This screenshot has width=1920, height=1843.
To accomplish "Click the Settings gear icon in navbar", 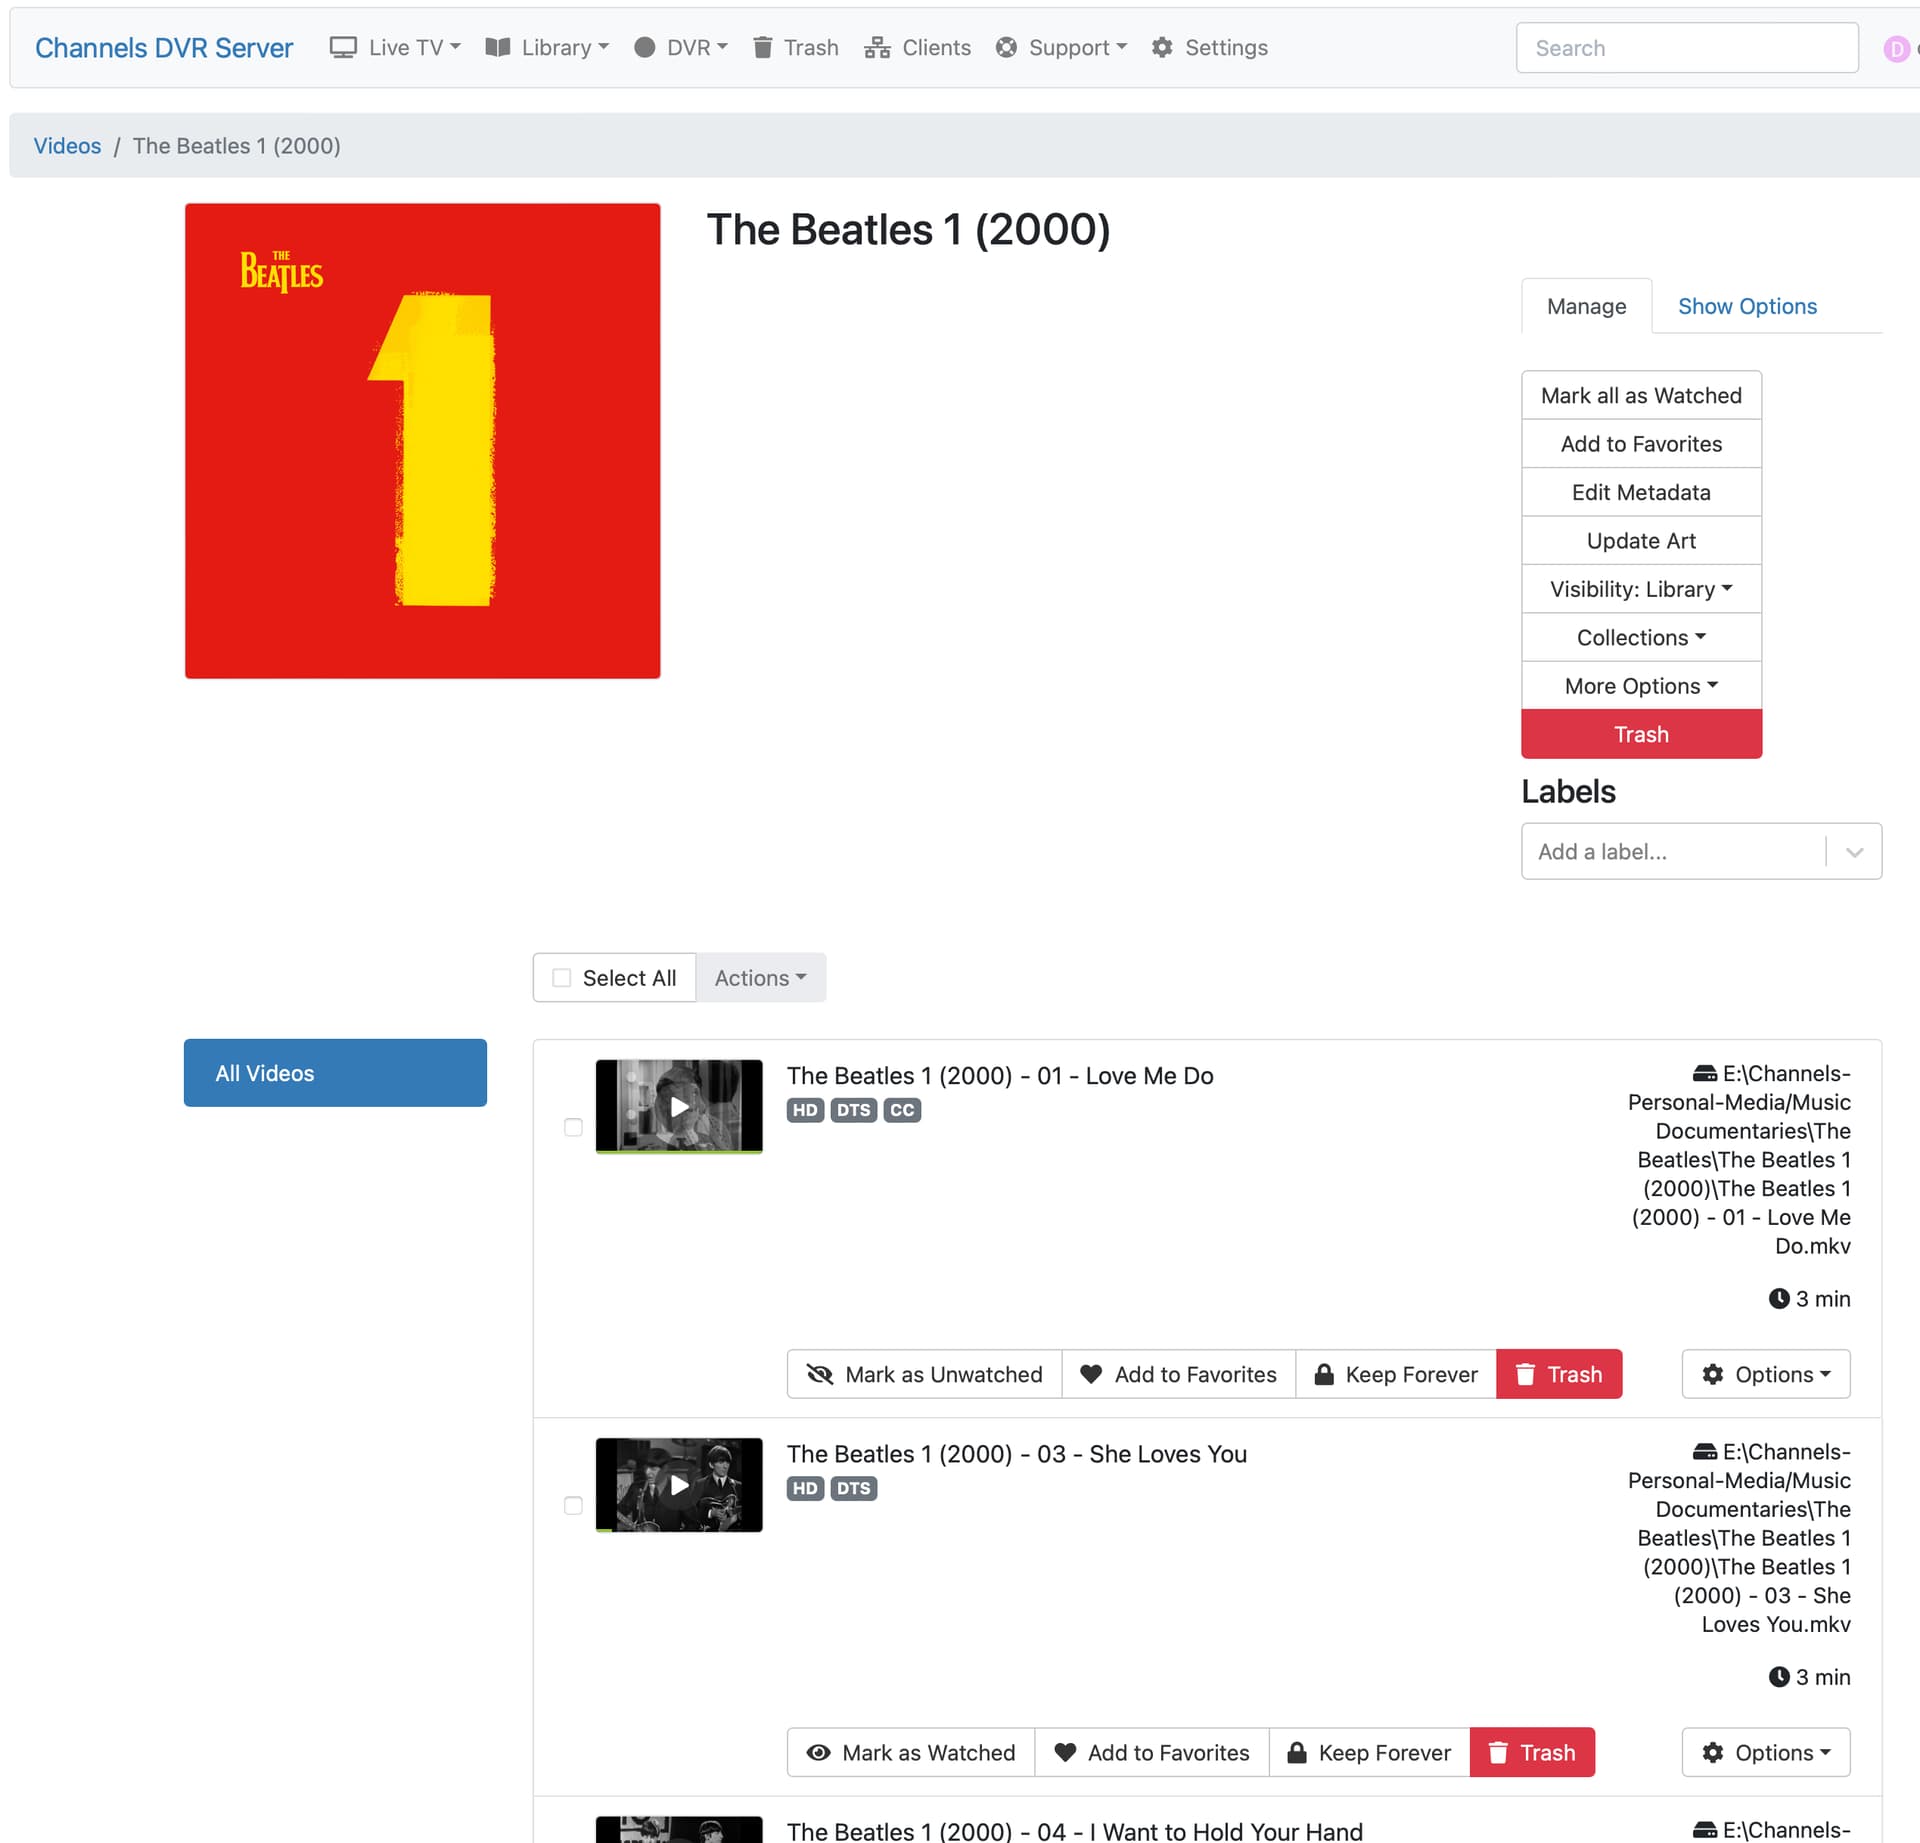I will 1161,47.
